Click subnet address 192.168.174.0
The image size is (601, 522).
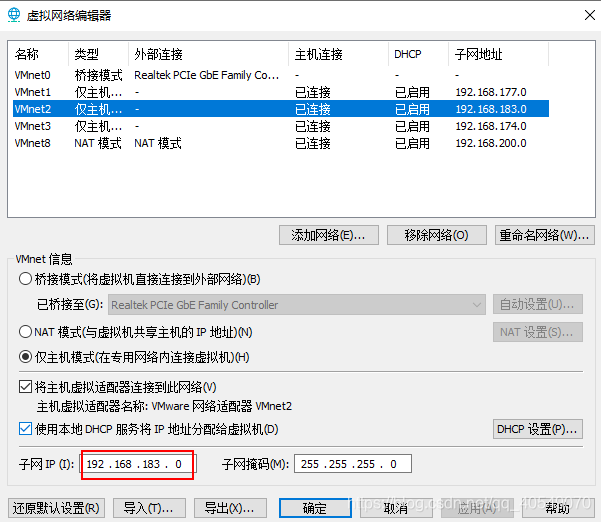pyautogui.click(x=491, y=126)
